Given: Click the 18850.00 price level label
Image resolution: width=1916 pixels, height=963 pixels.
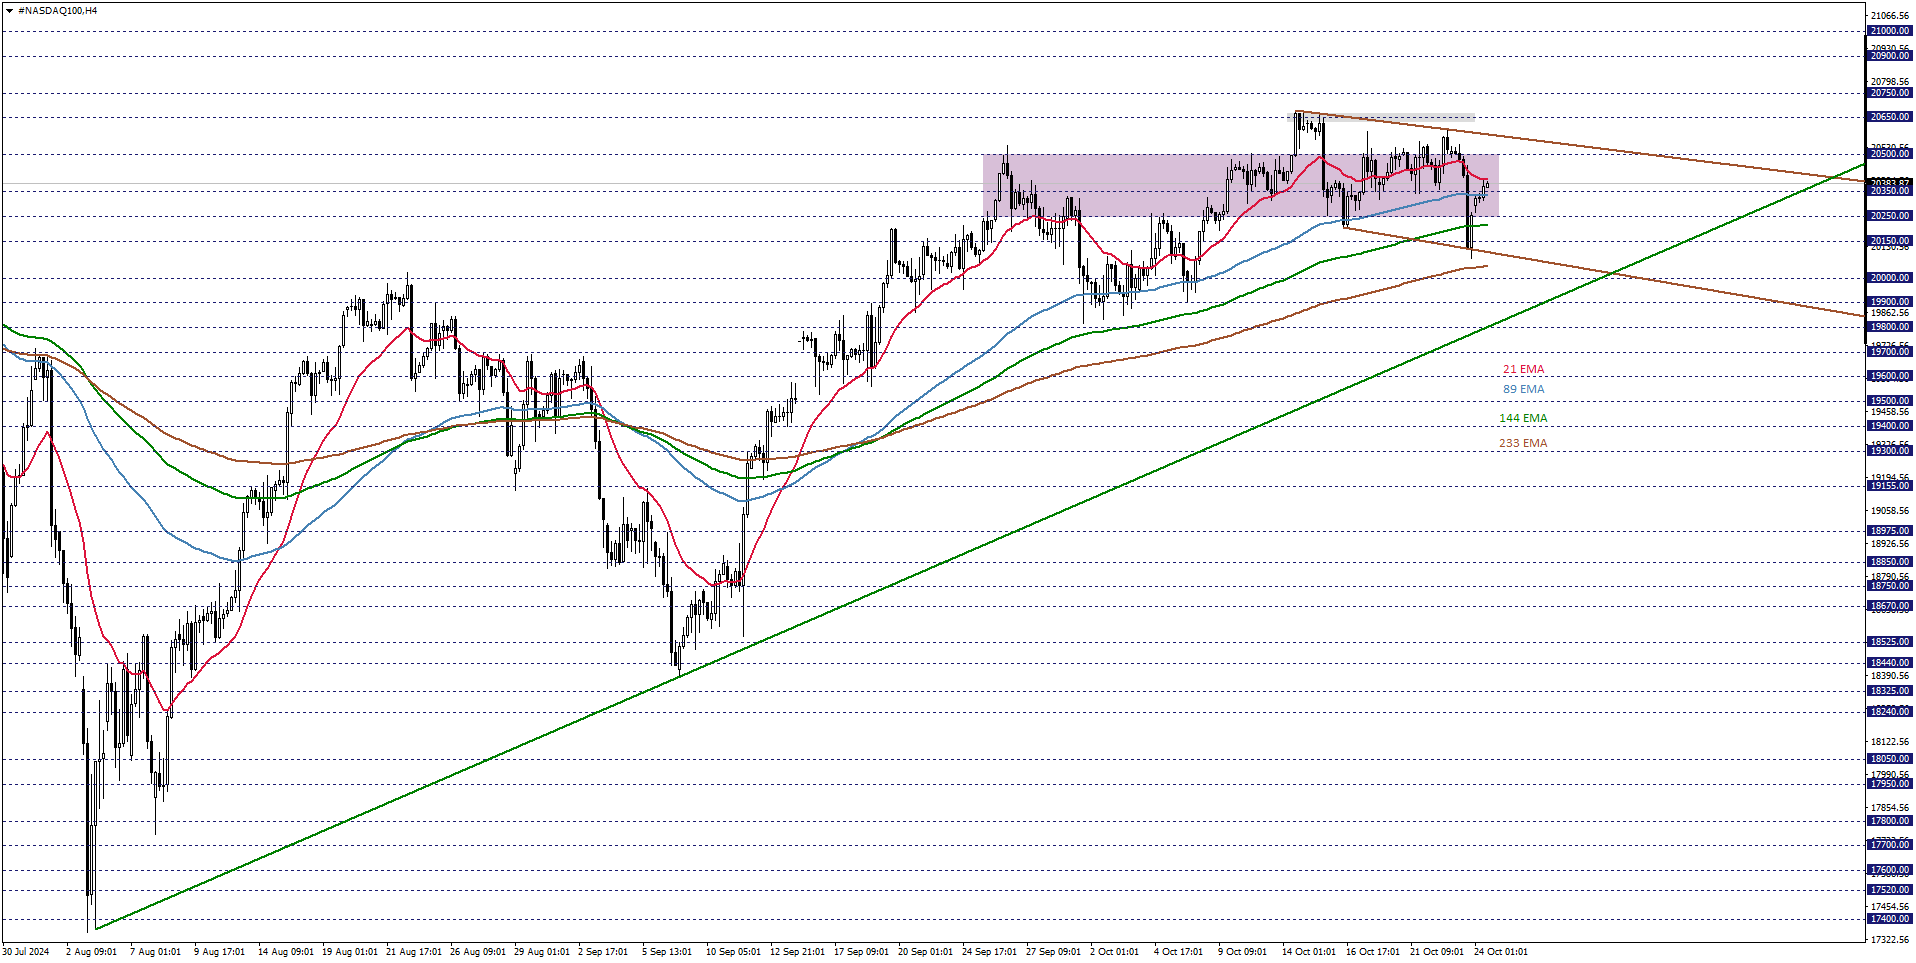Looking at the screenshot, I should 1889,562.
